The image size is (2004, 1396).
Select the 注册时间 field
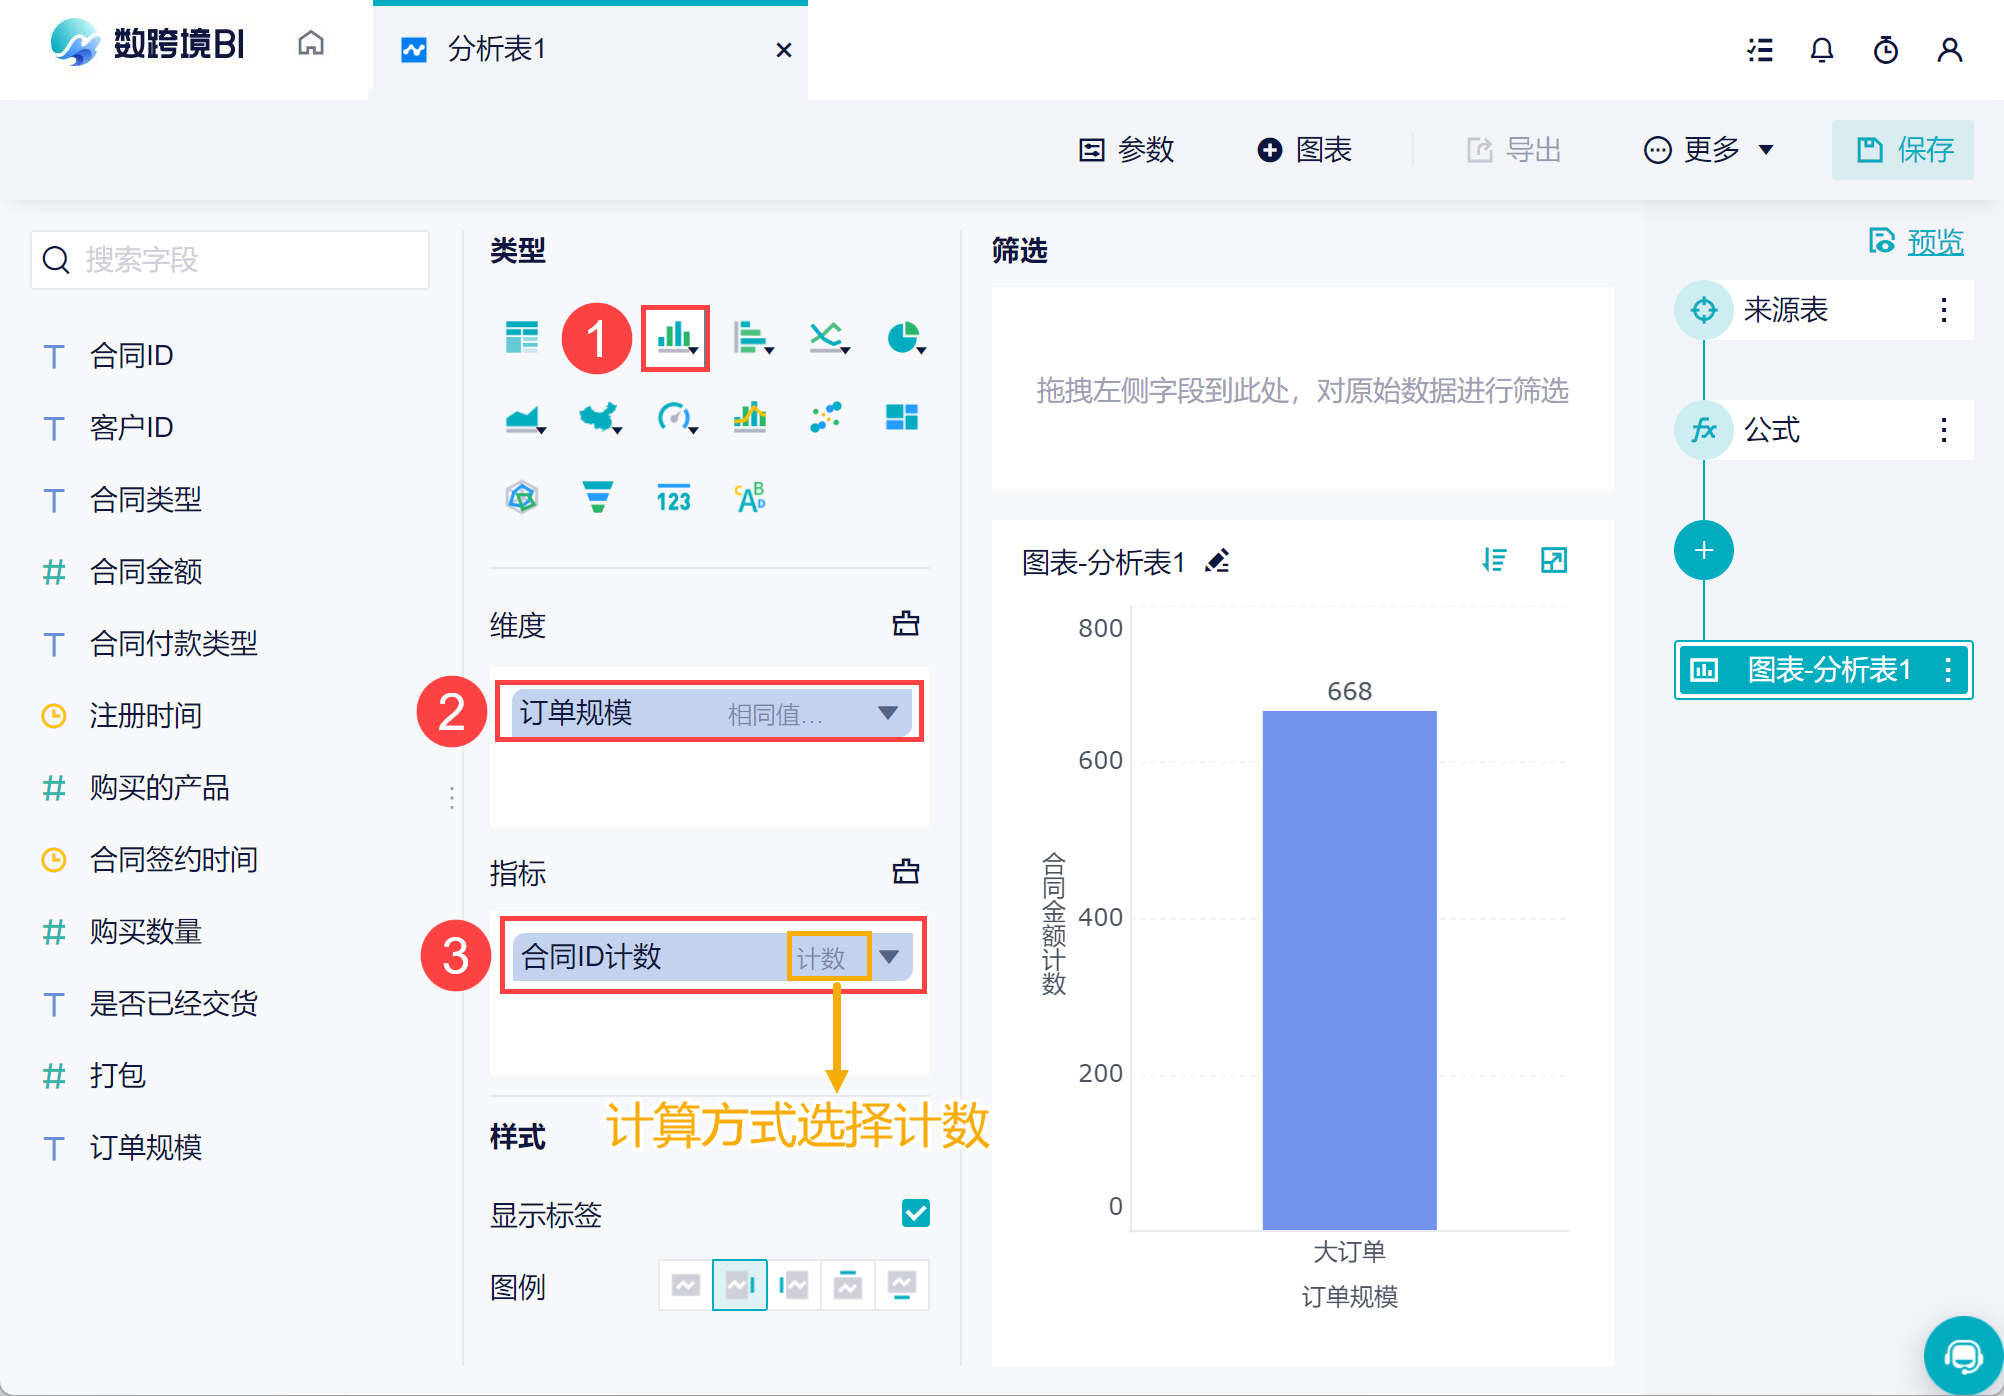click(146, 715)
